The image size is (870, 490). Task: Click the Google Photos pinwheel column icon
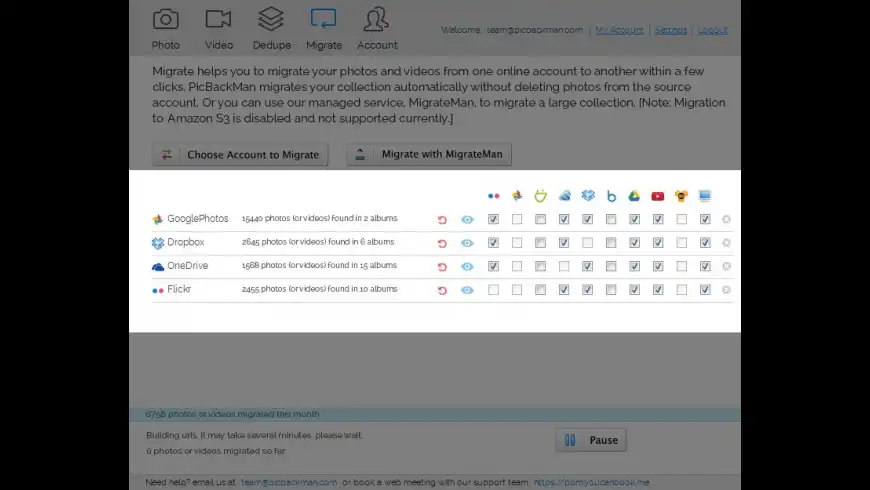(517, 195)
